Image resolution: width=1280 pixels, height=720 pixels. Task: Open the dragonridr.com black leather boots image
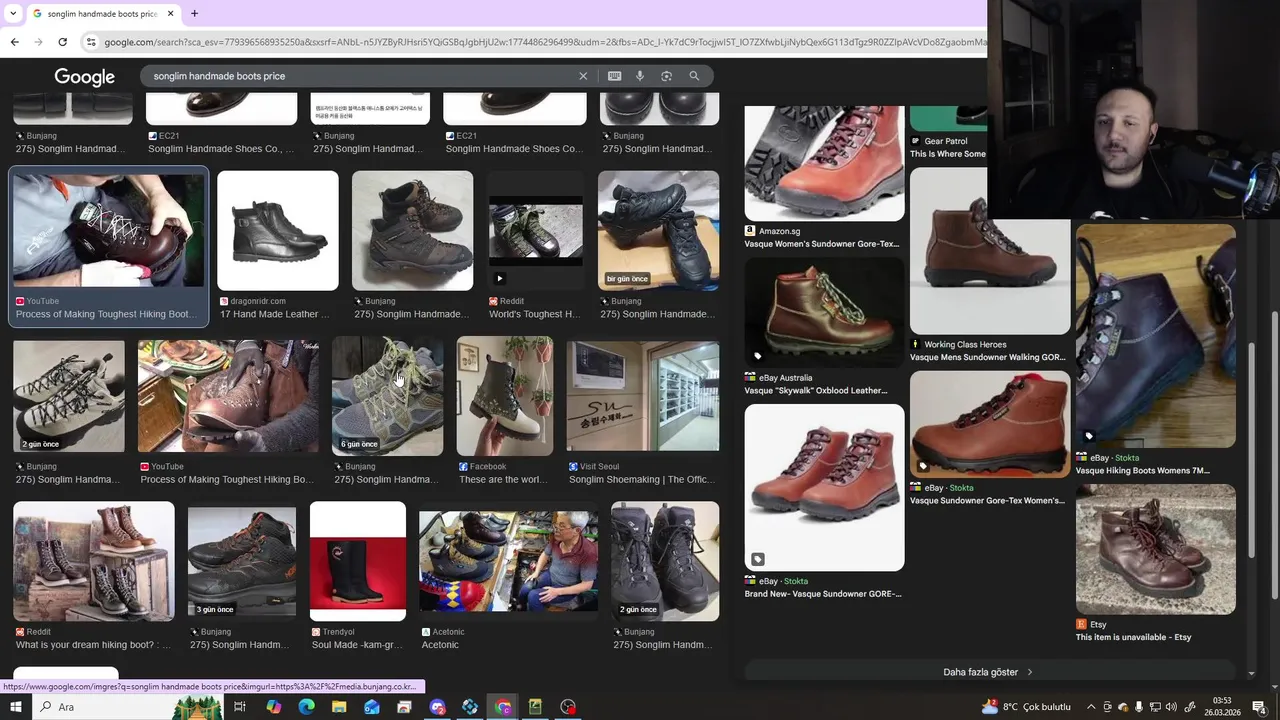pos(278,230)
